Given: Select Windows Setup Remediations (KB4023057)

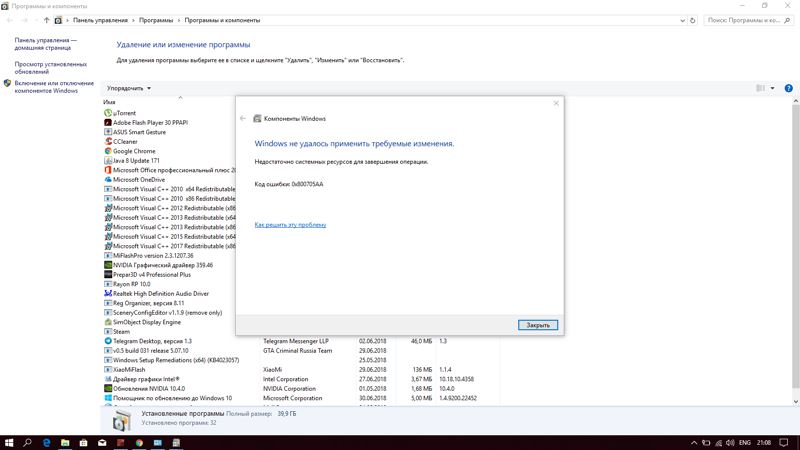Looking at the screenshot, I should click(x=176, y=360).
